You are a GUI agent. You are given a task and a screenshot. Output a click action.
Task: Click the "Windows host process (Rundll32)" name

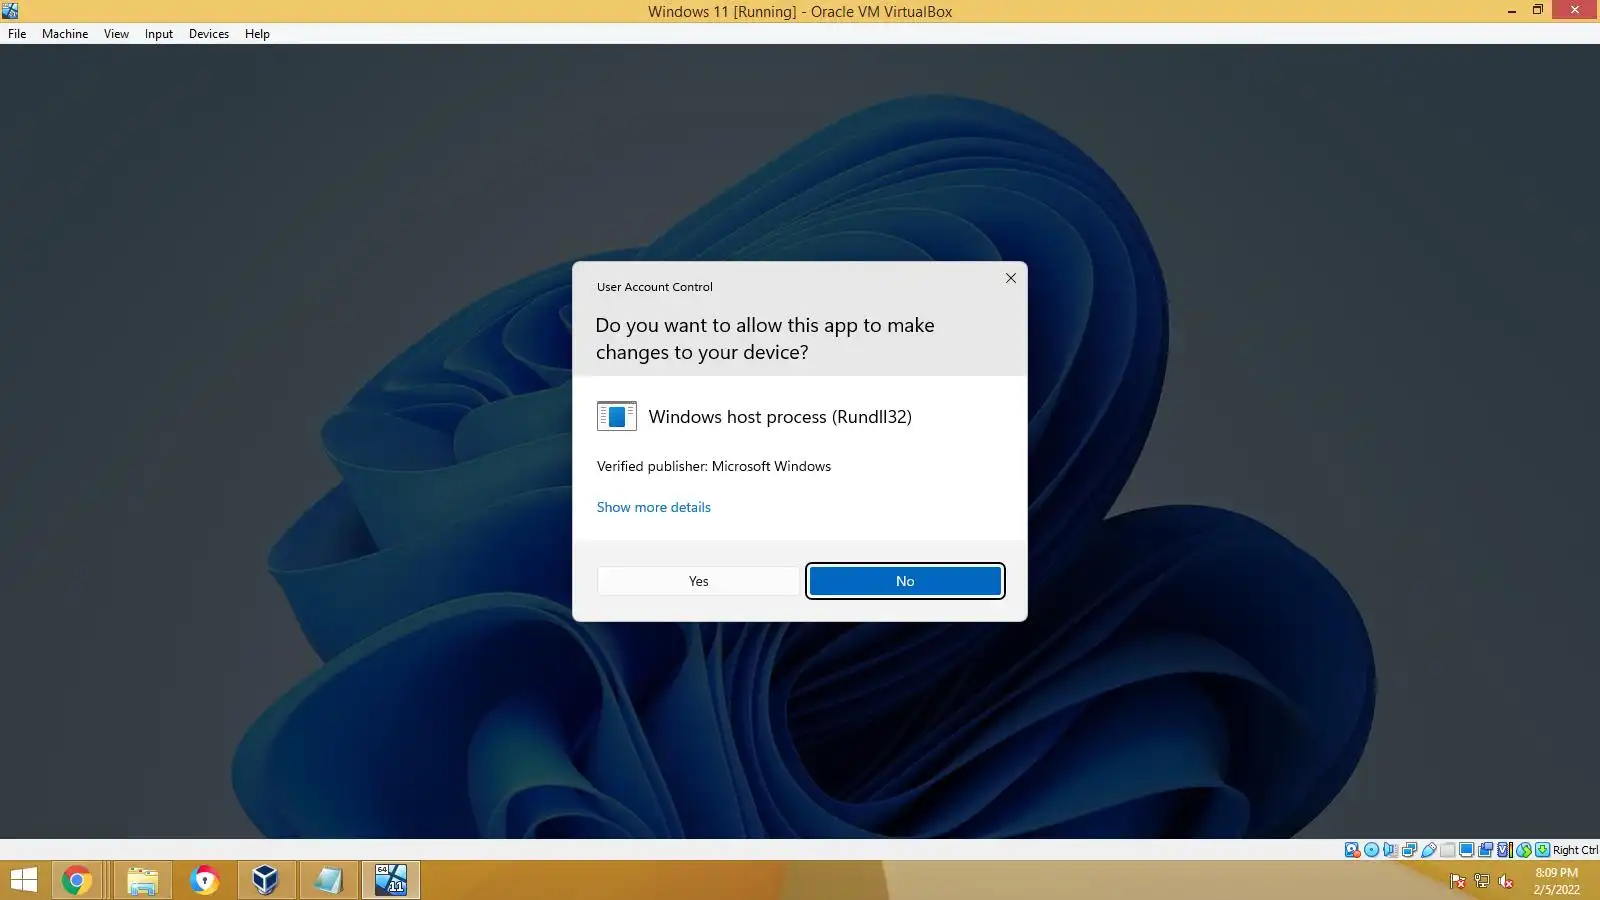[x=780, y=417]
